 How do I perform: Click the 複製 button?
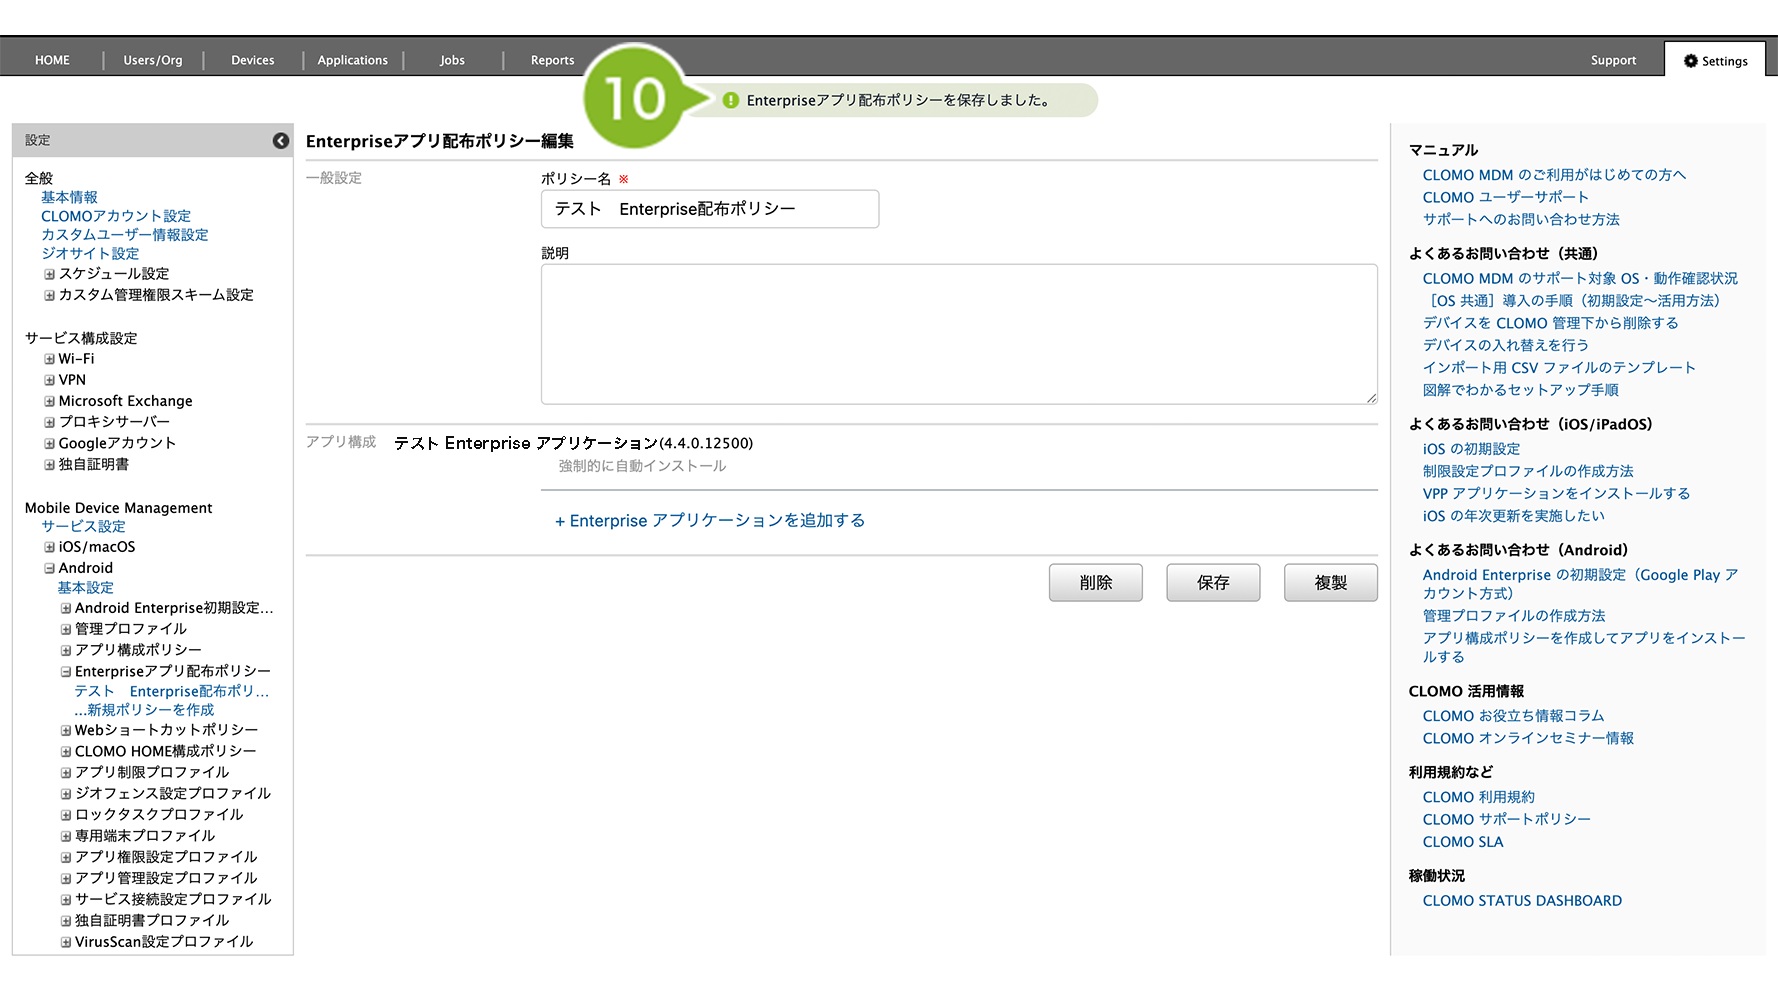[x=1330, y=582]
